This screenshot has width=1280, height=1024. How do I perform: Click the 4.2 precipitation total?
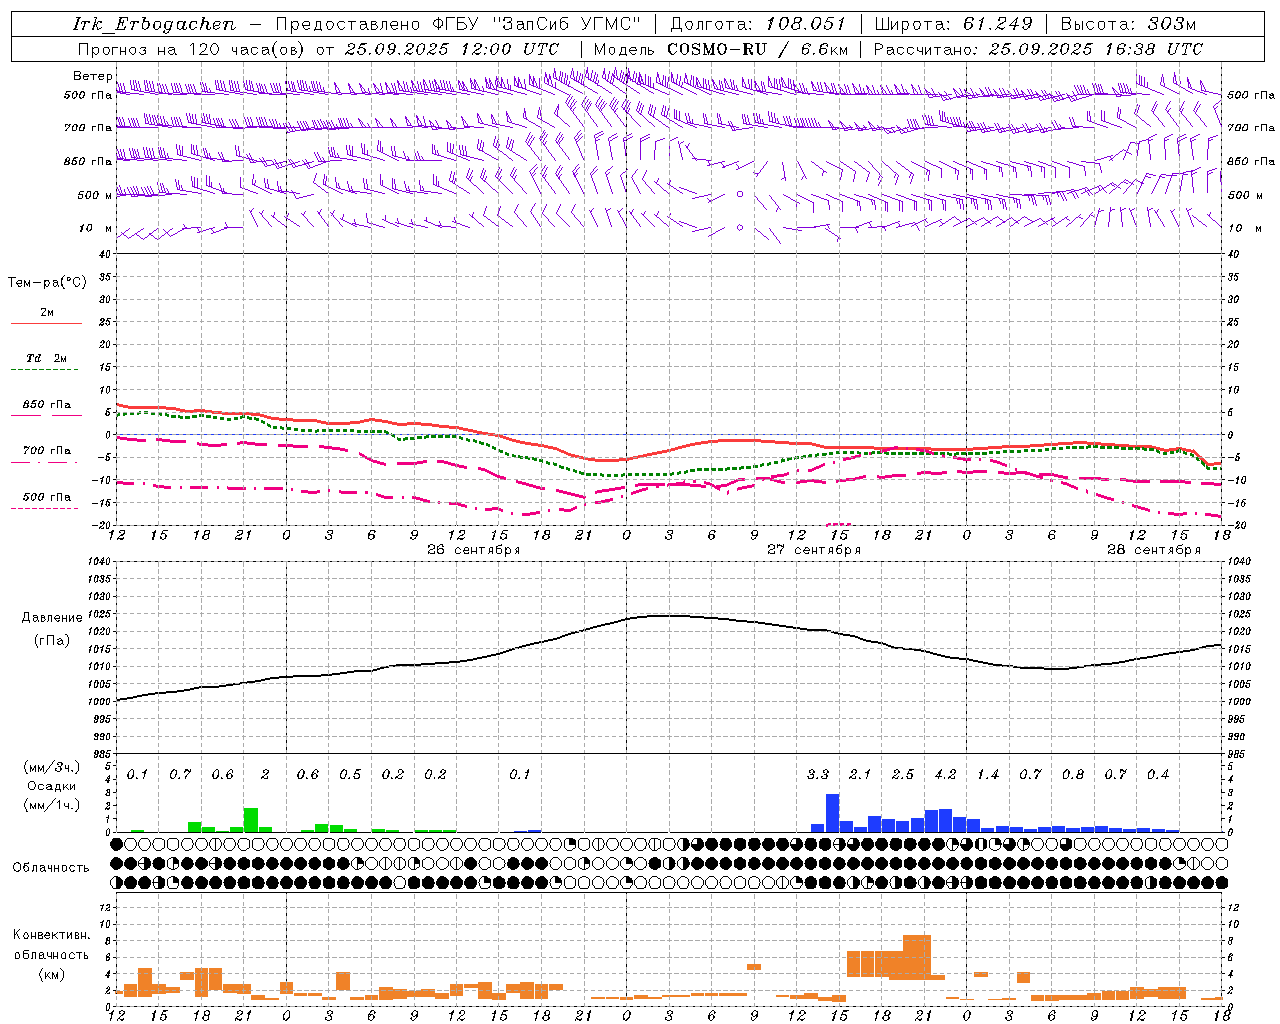pos(945,774)
